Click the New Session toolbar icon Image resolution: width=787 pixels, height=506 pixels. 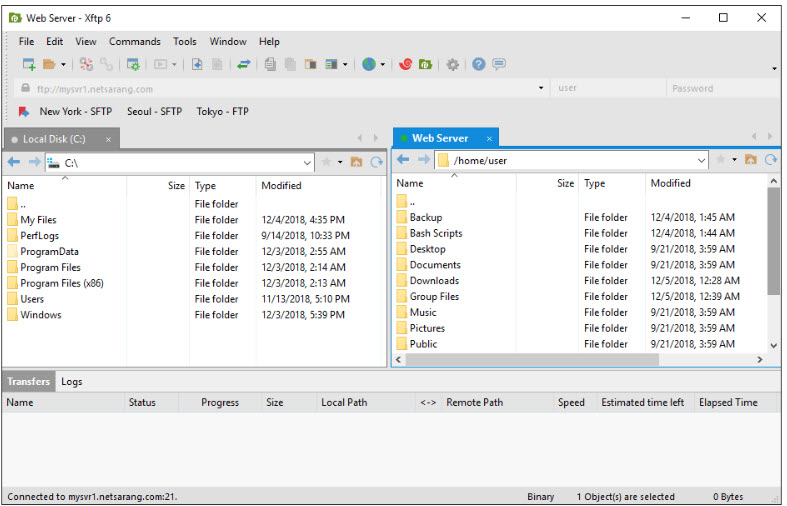[x=29, y=65]
